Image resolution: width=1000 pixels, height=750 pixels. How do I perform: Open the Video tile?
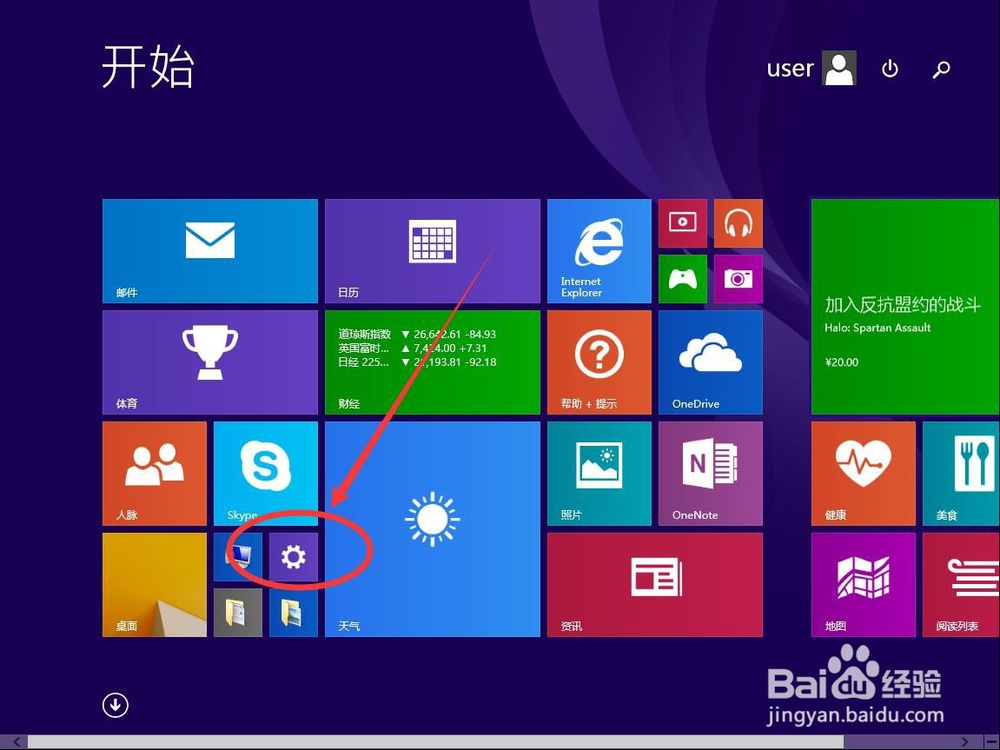click(x=682, y=223)
